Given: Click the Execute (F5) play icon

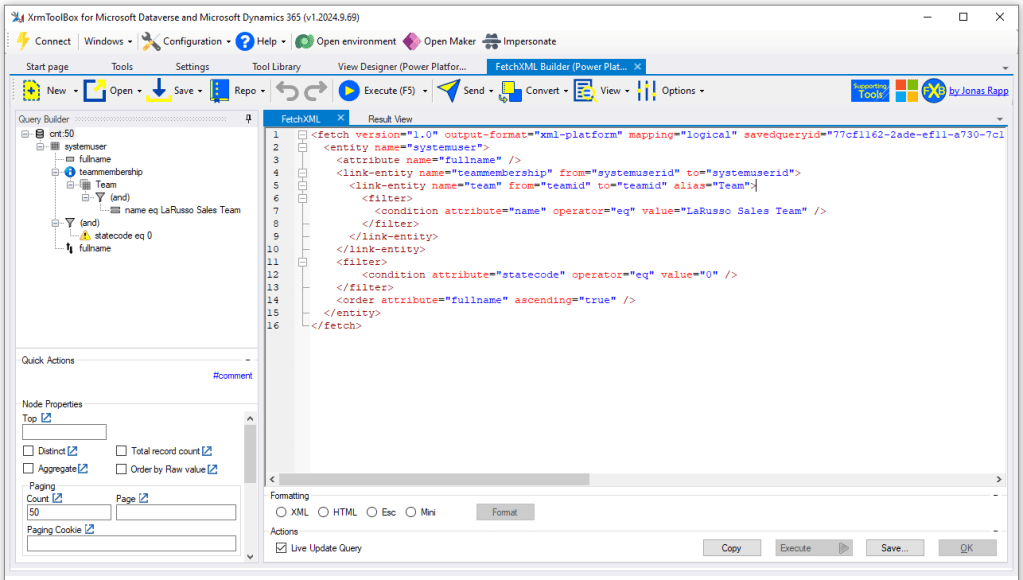Looking at the screenshot, I should click(x=349, y=91).
